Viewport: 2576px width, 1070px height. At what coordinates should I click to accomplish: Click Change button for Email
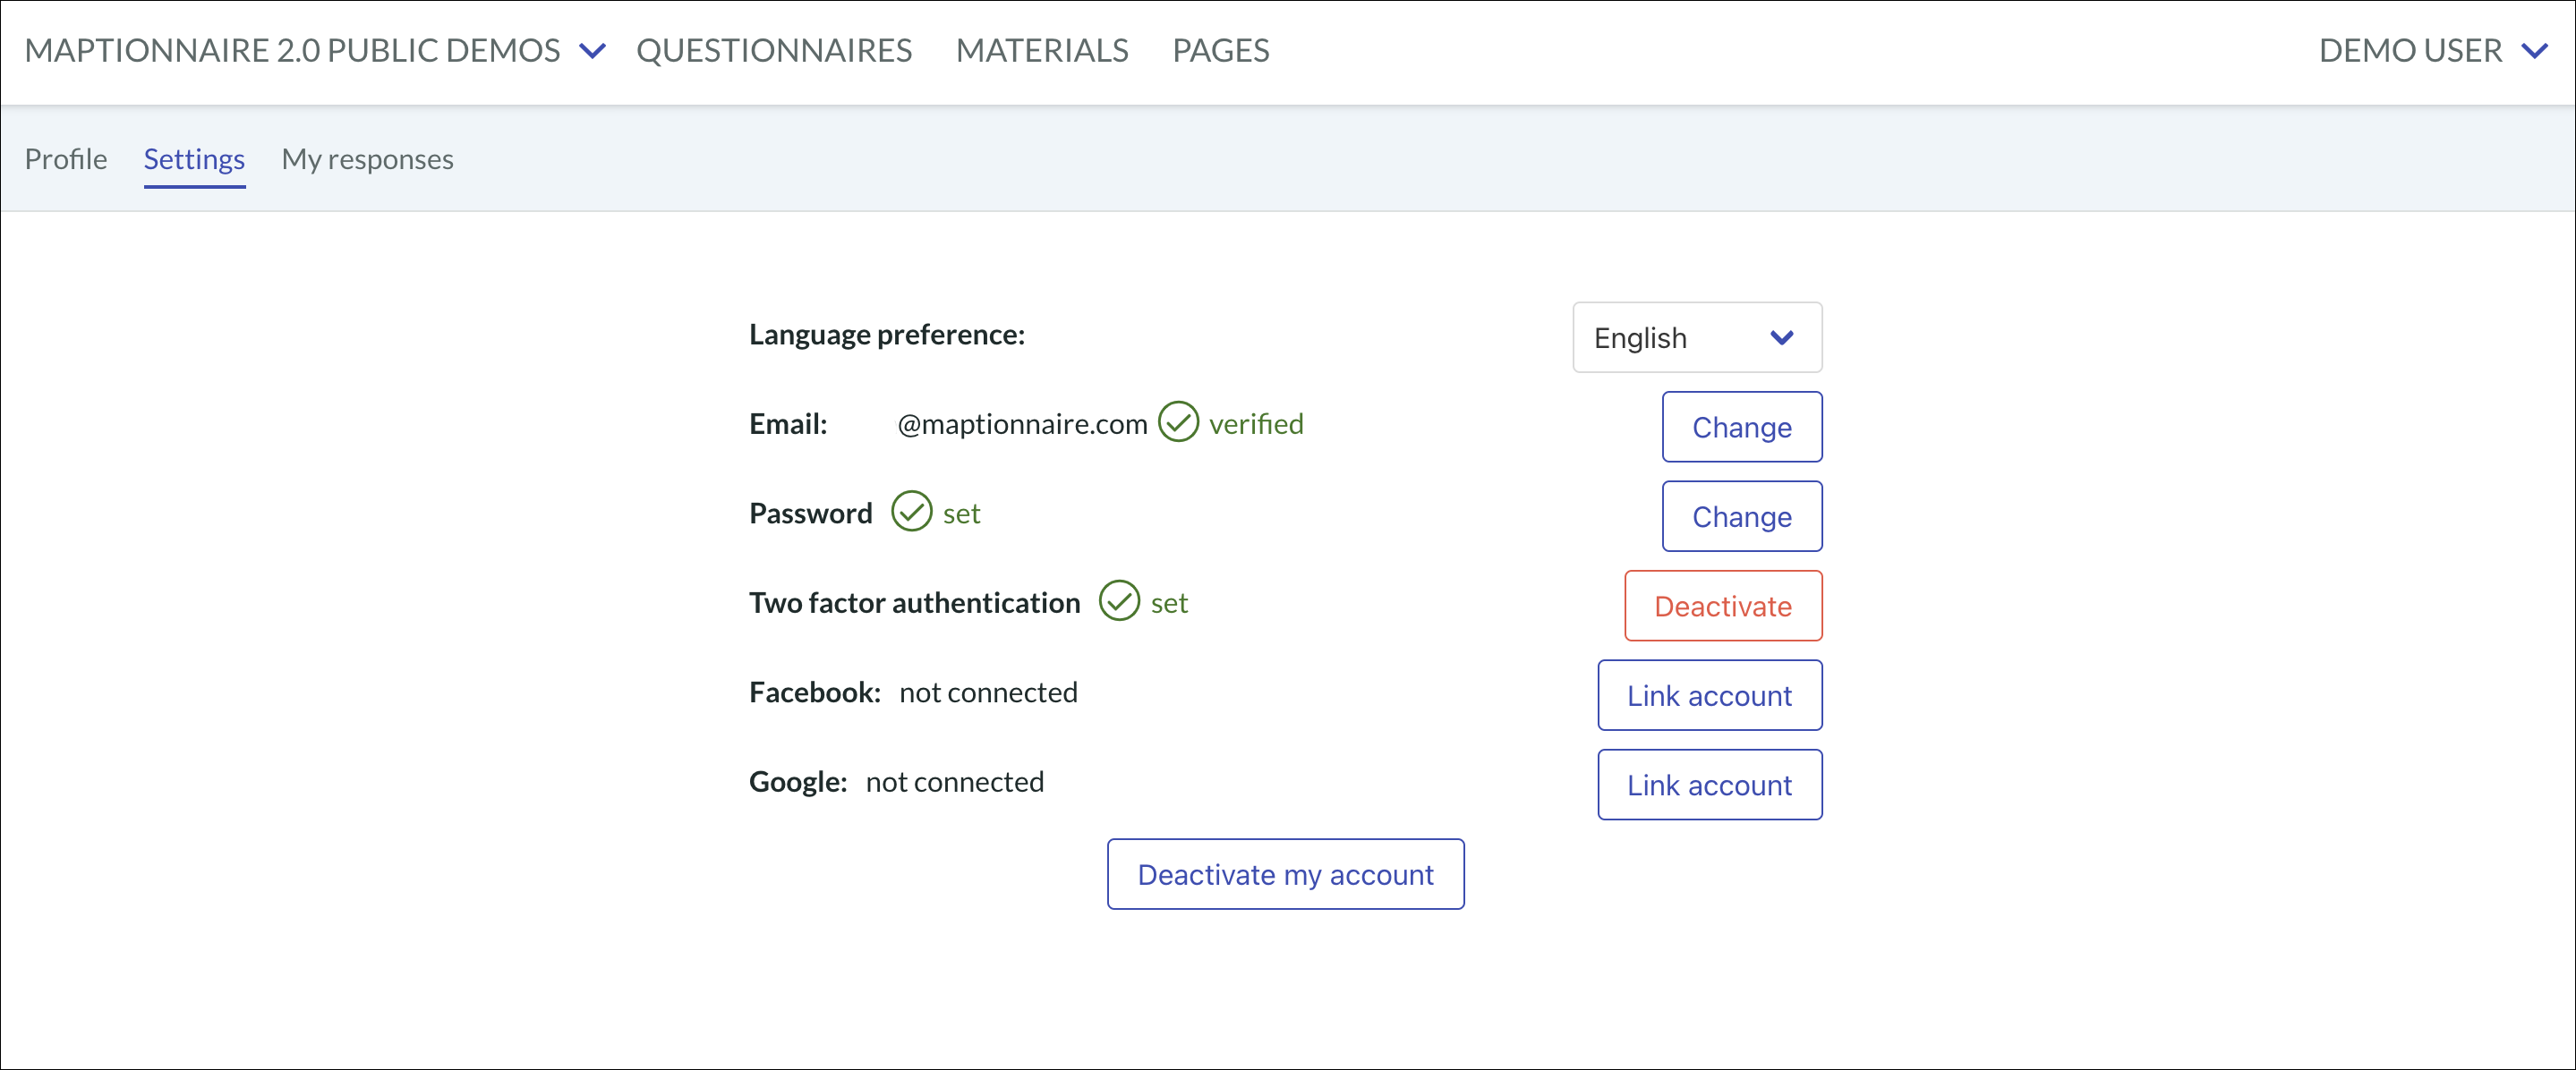(x=1742, y=427)
